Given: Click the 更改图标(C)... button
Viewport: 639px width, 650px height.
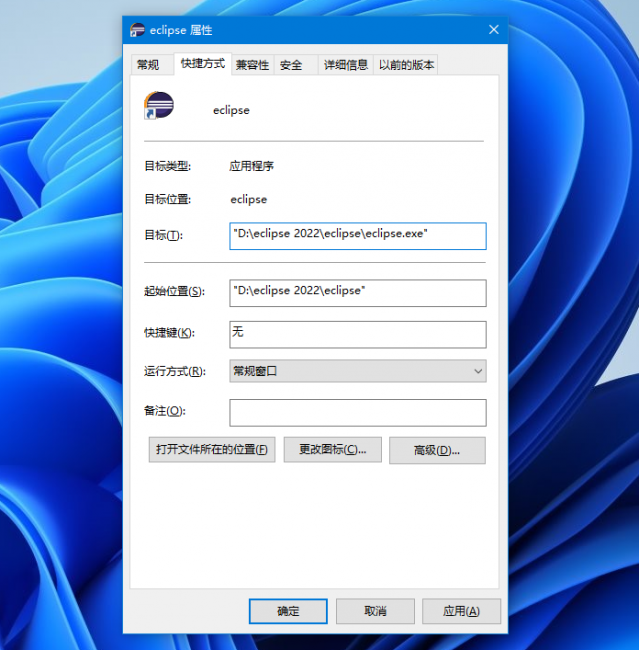Looking at the screenshot, I should pyautogui.click(x=333, y=449).
